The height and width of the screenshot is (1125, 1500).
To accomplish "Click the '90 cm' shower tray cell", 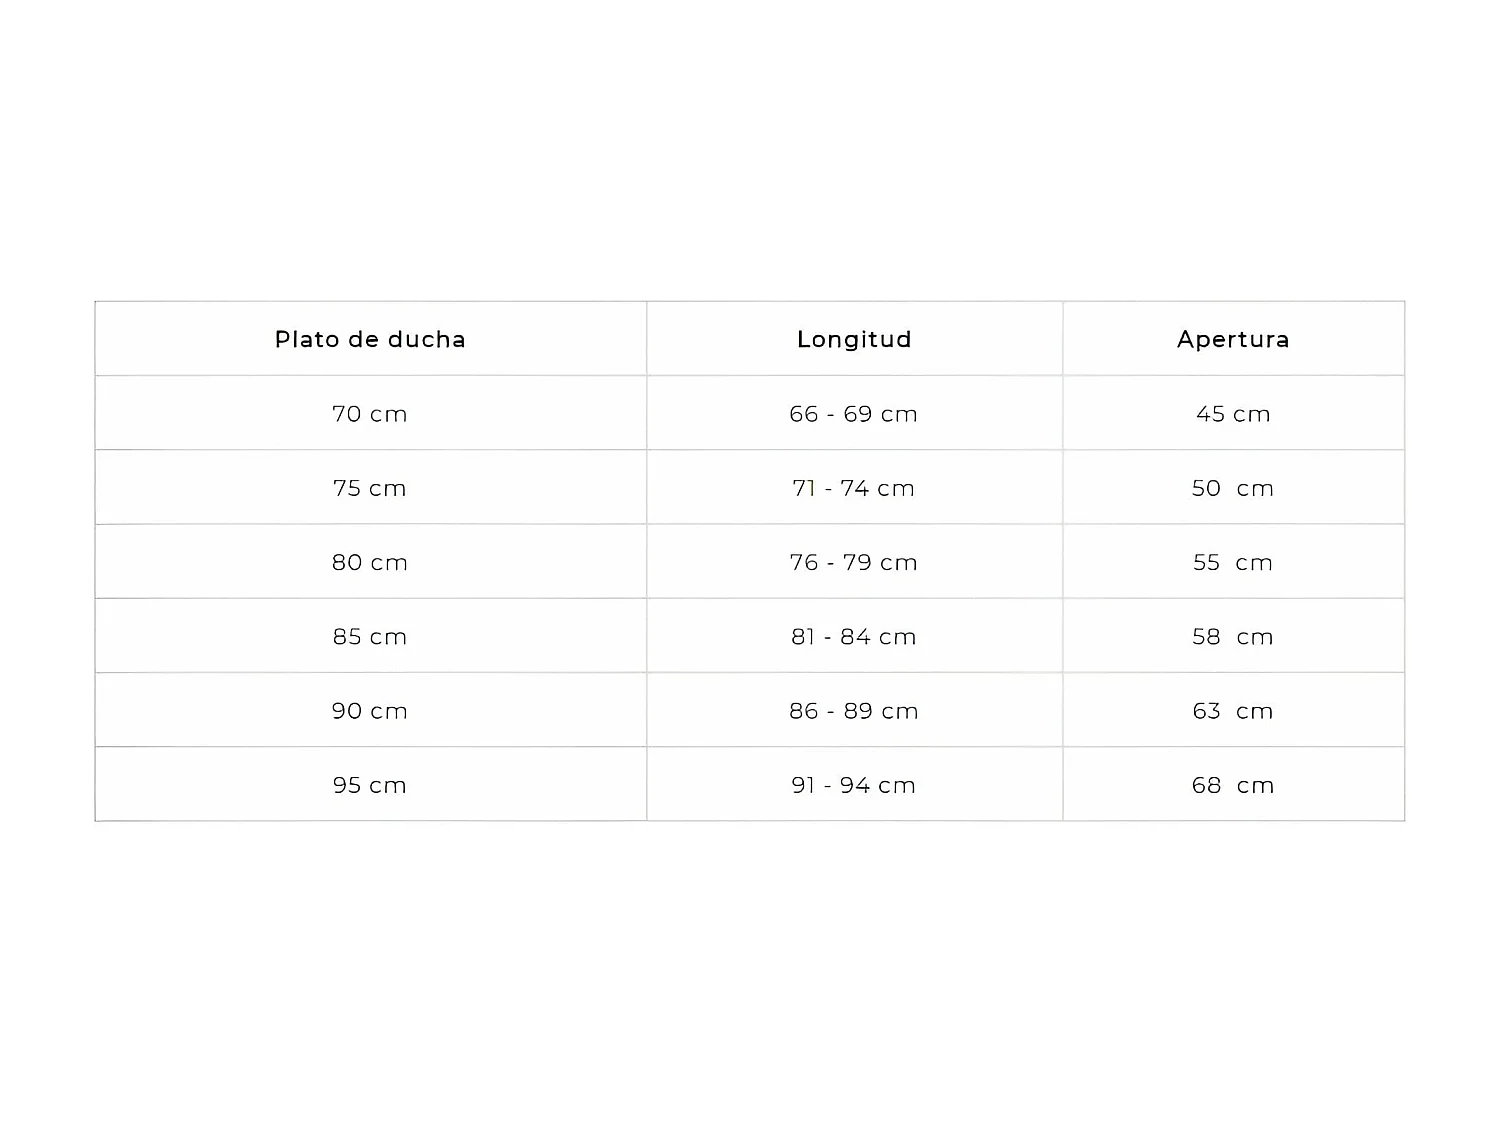I will pyautogui.click(x=370, y=711).
